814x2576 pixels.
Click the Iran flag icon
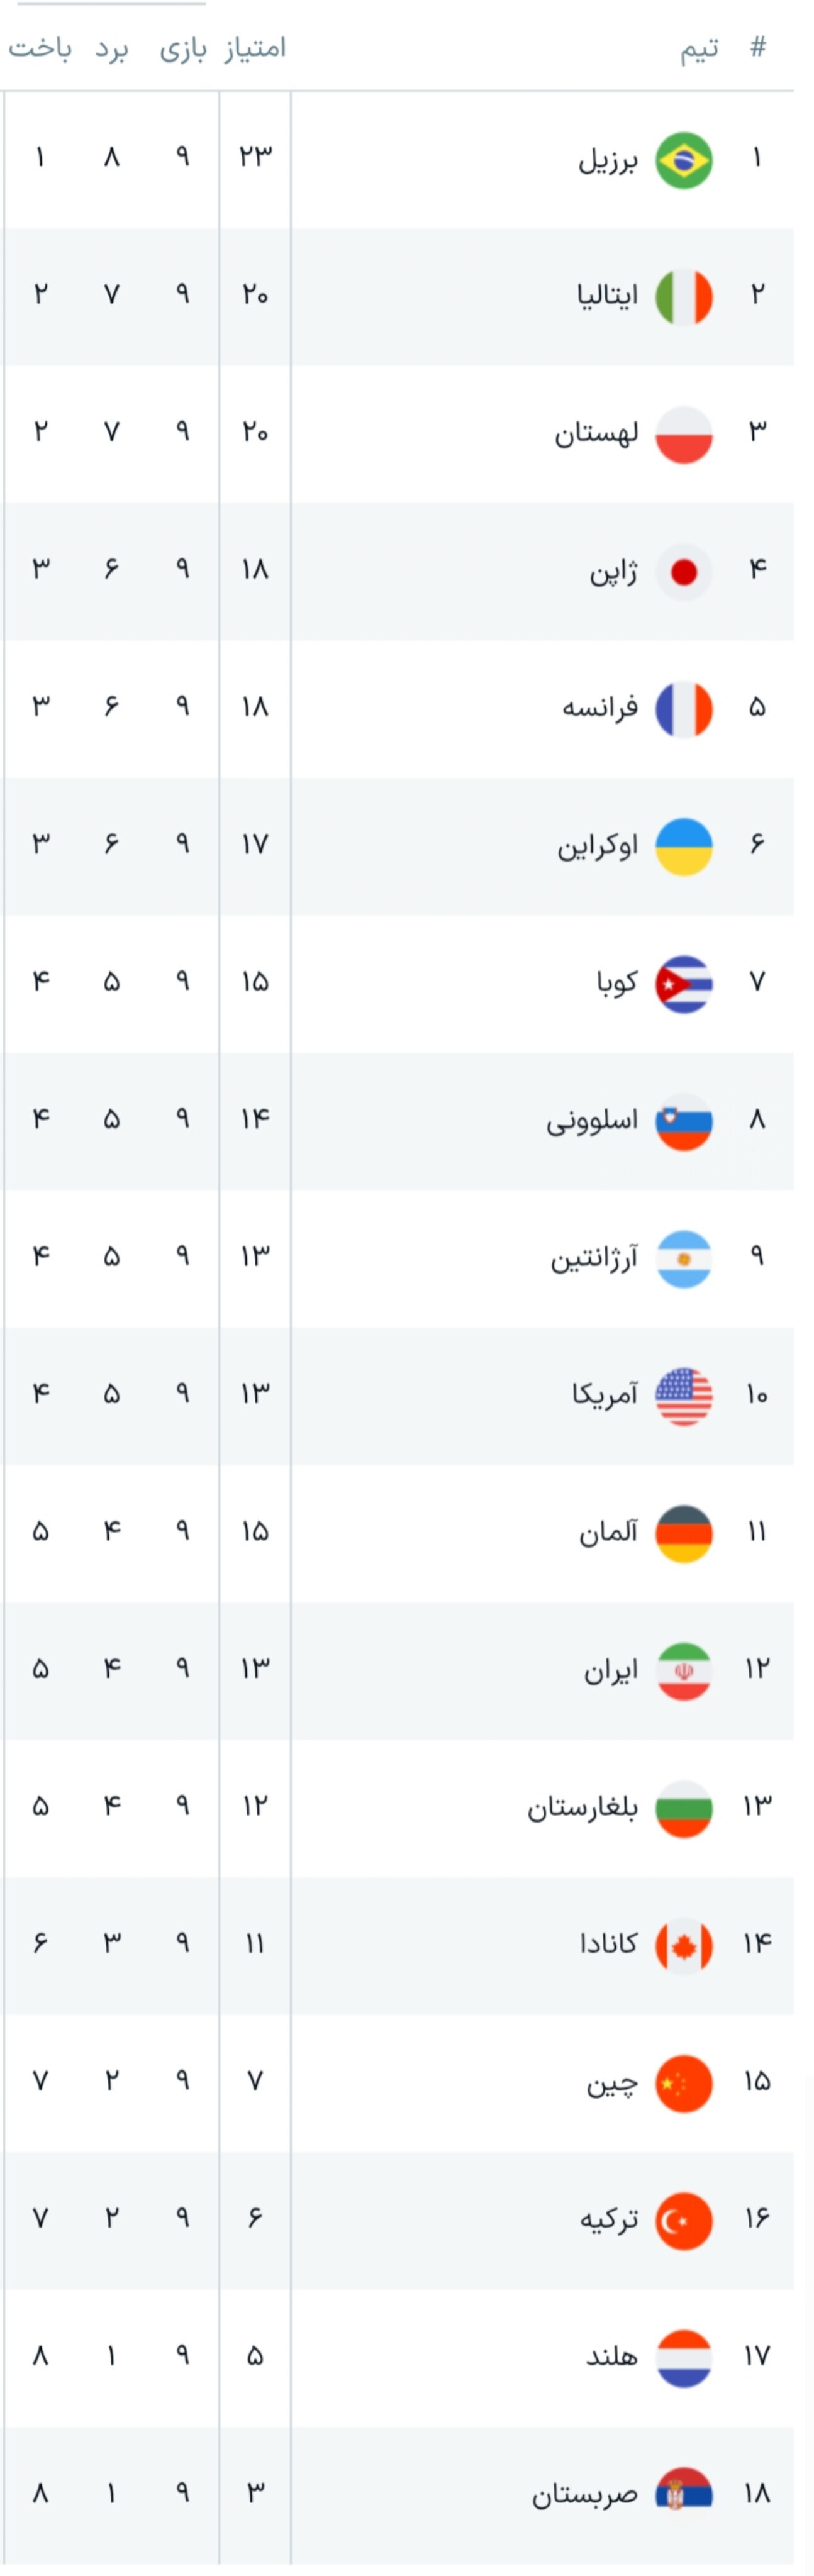684,1671
